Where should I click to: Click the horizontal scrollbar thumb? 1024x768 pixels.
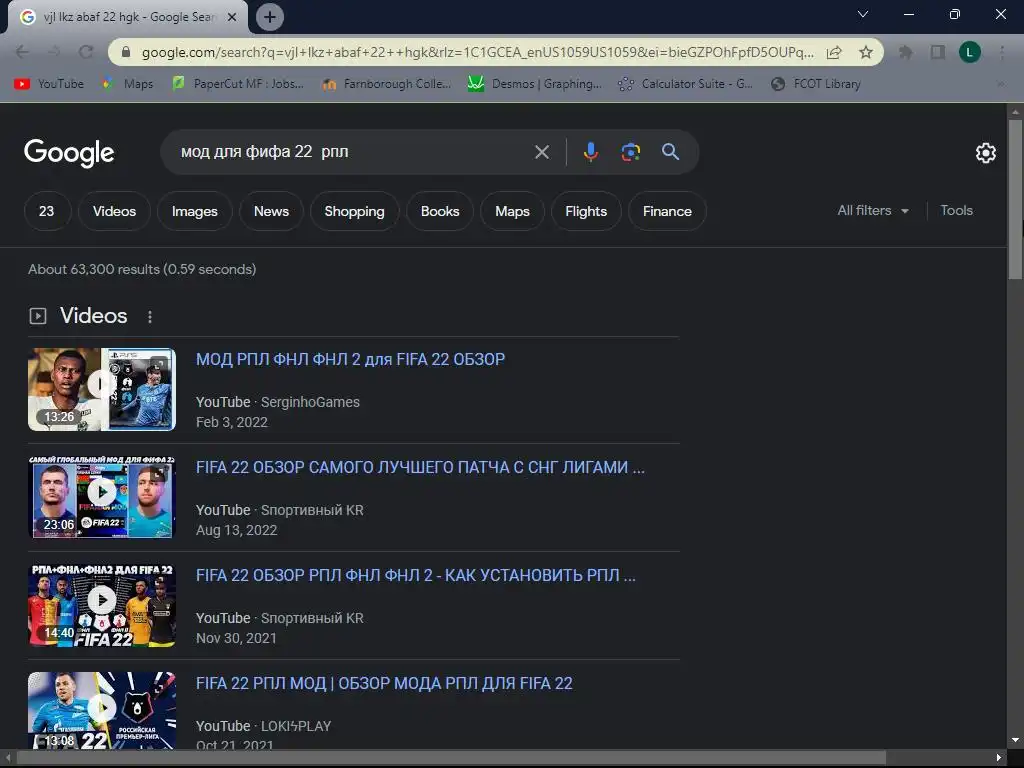click(451, 757)
